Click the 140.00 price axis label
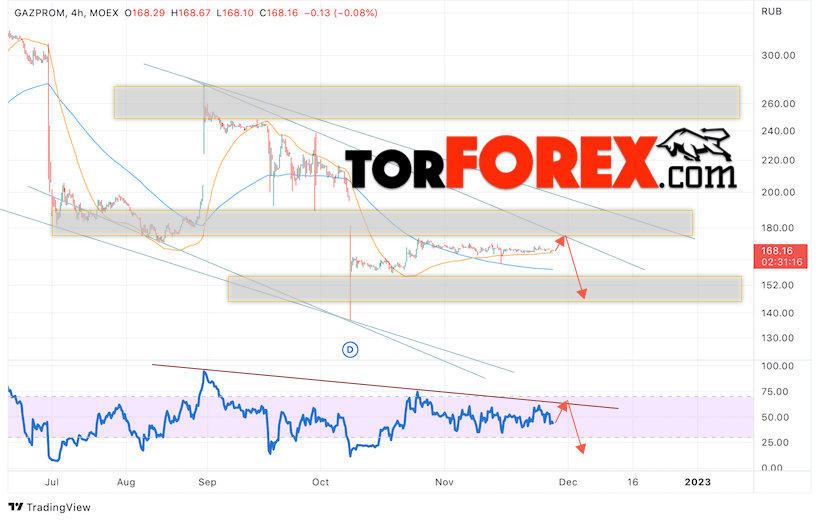Screen dimensions: 819x521 point(778,313)
